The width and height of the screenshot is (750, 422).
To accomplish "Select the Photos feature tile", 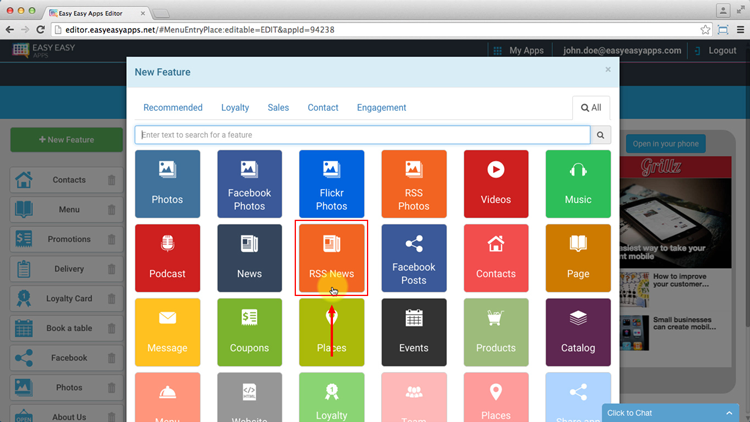I will point(167,184).
